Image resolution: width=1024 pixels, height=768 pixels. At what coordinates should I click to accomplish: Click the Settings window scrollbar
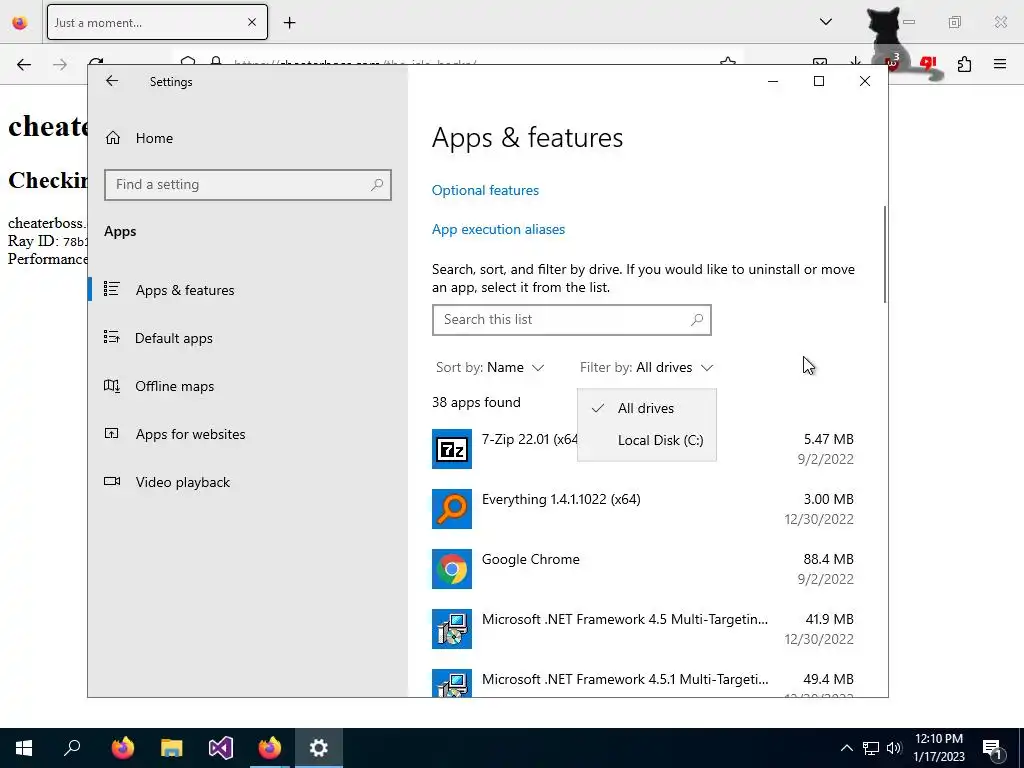[x=885, y=255]
